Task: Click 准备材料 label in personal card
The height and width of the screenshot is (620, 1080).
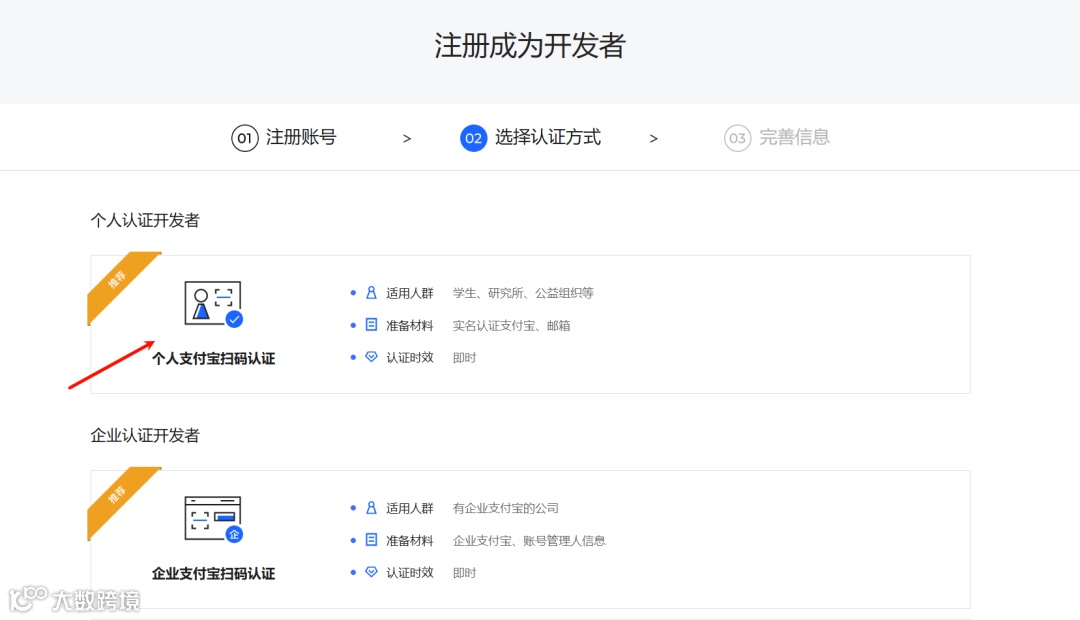Action: pyautogui.click(x=410, y=326)
